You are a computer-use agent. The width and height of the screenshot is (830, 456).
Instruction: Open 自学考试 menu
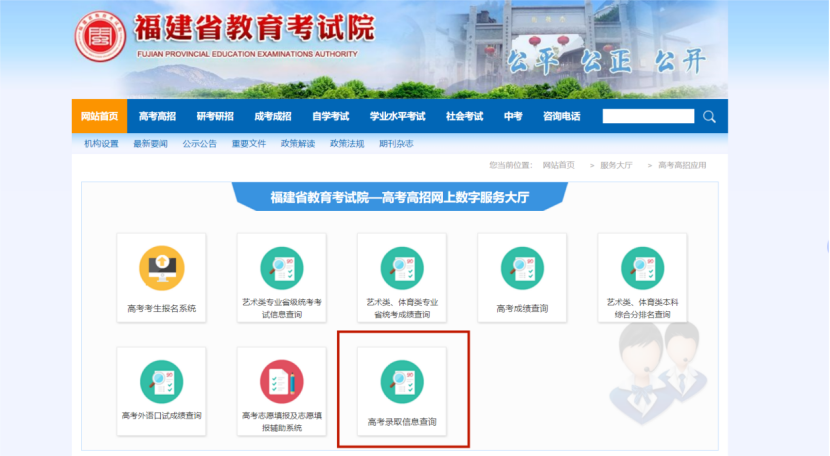click(x=330, y=116)
